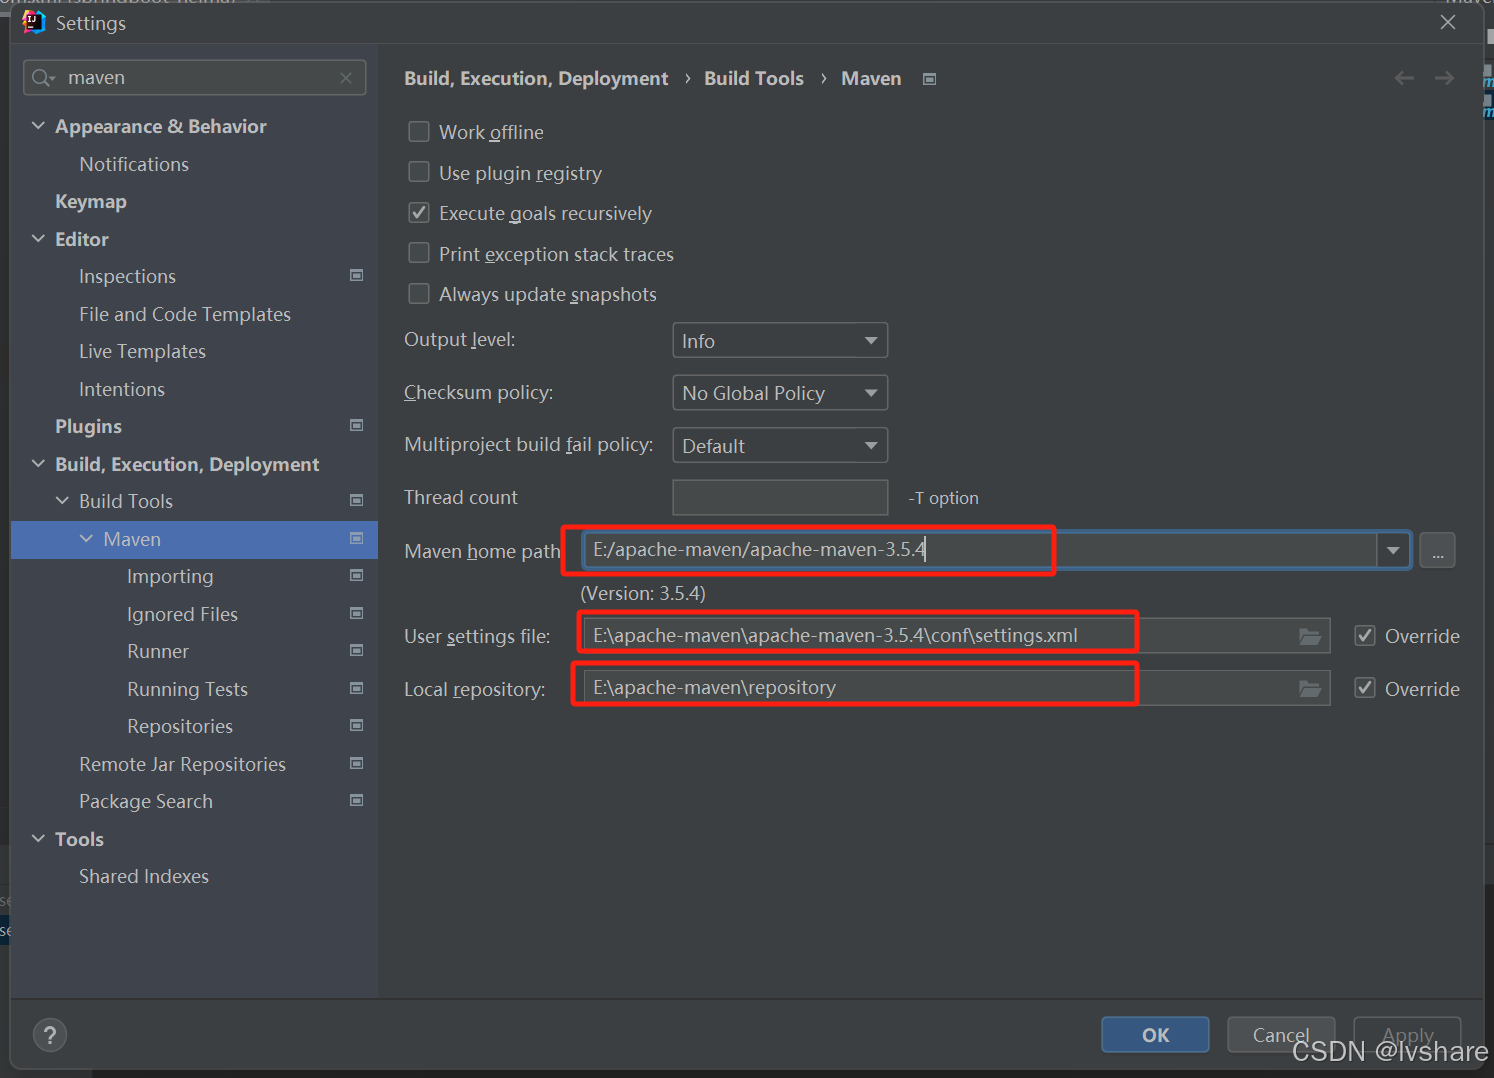Click Build Tools in the breadcrumb
Image resolution: width=1494 pixels, height=1078 pixels.
click(x=754, y=78)
